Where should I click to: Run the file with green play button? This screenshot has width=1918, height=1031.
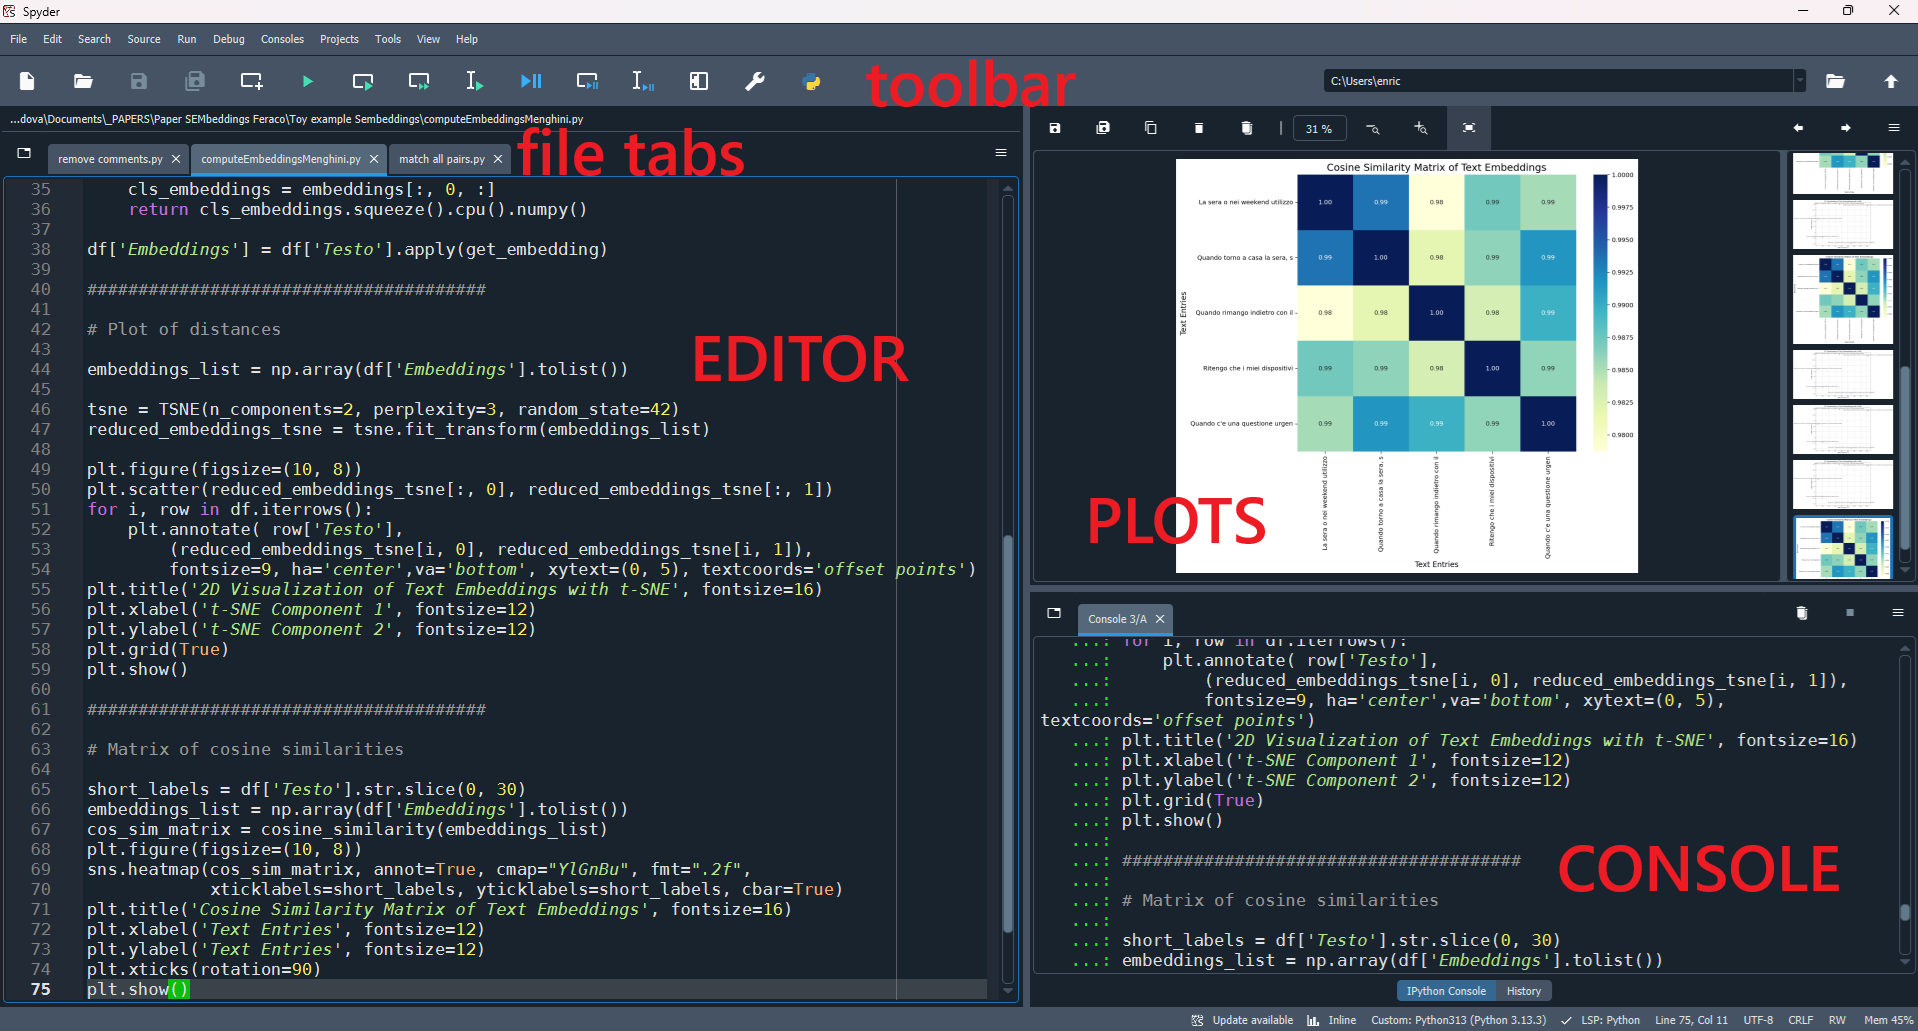307,81
